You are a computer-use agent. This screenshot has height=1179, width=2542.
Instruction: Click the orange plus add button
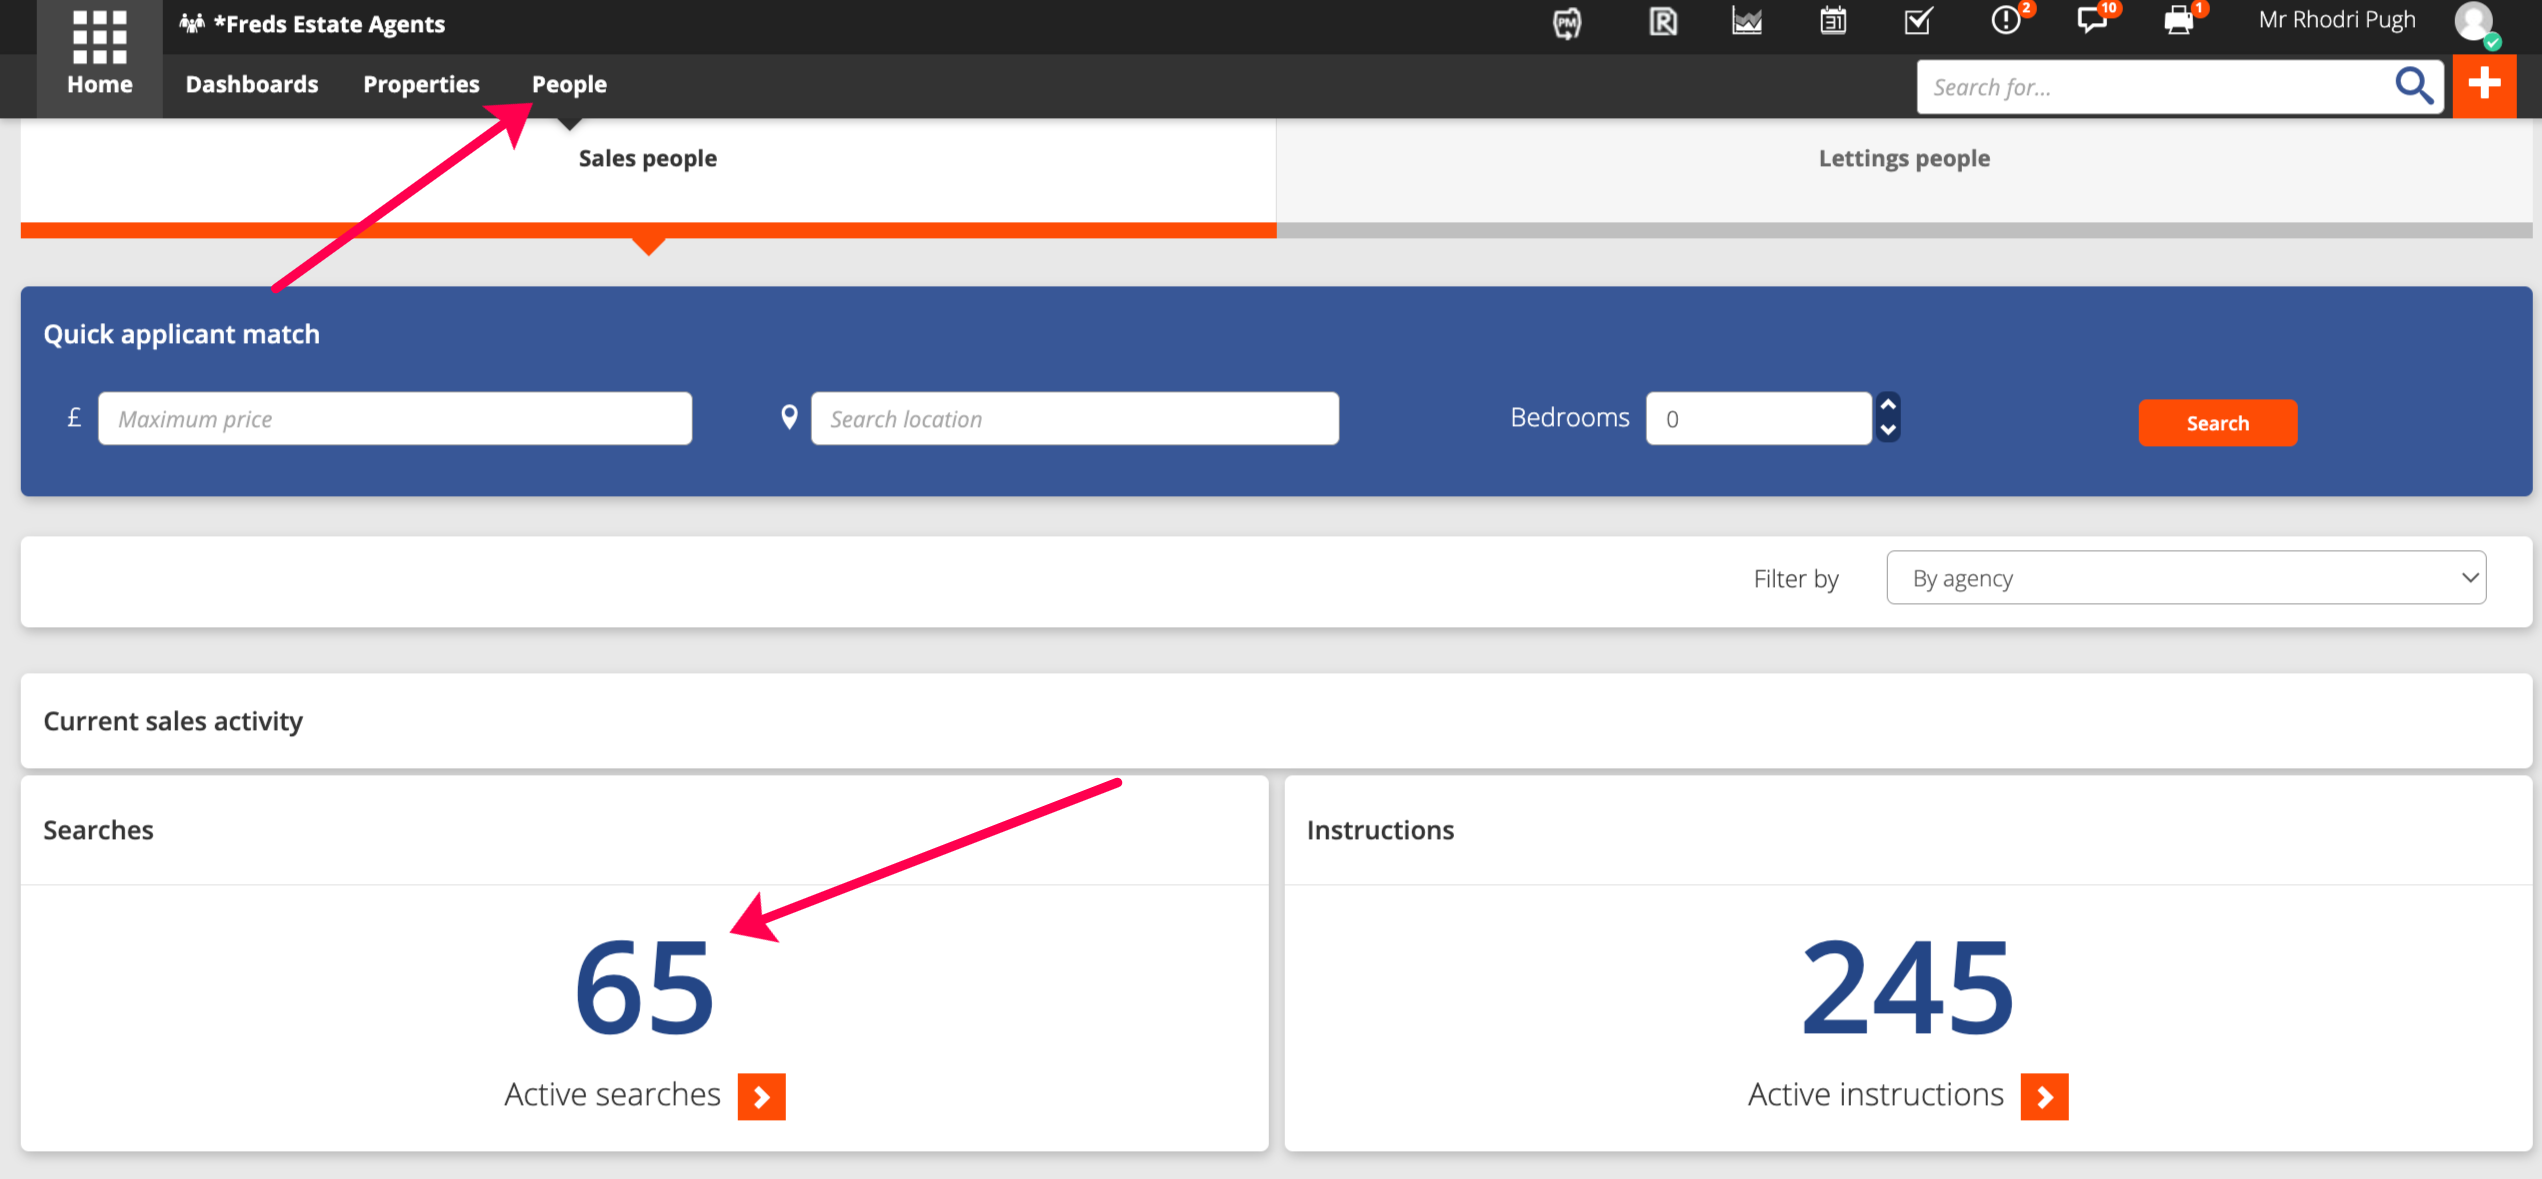click(2484, 86)
